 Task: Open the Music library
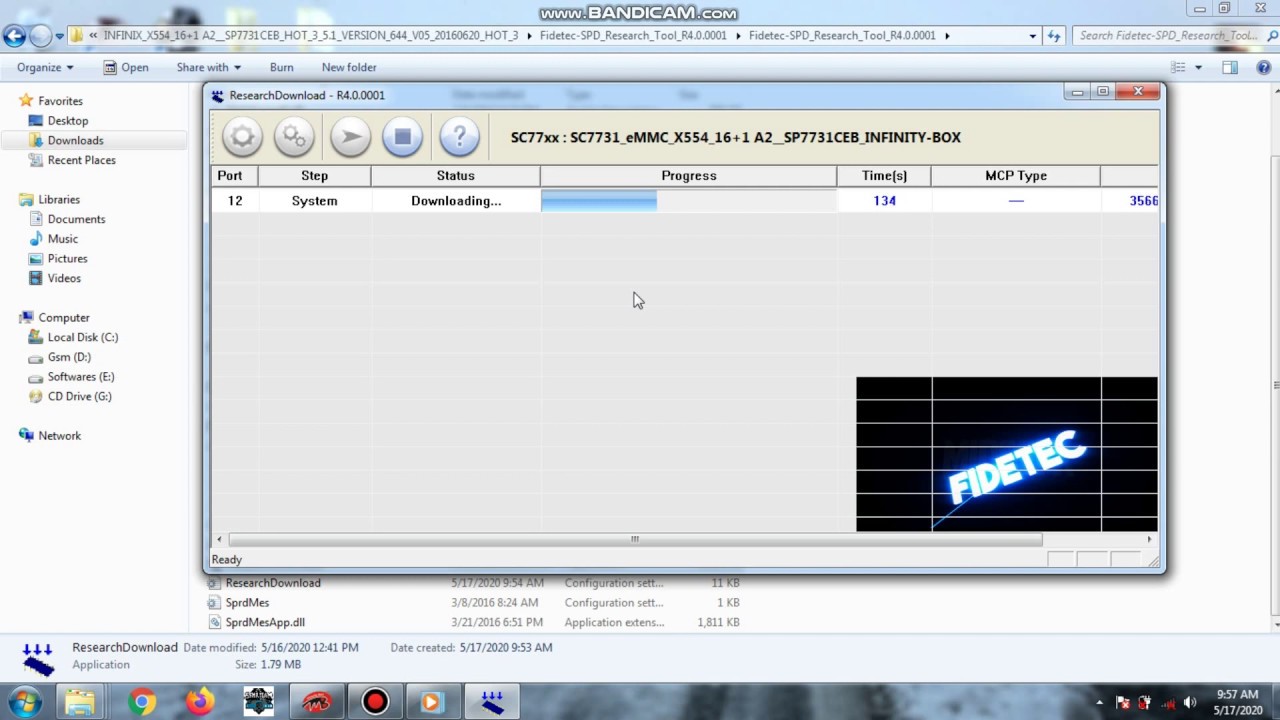(x=62, y=239)
